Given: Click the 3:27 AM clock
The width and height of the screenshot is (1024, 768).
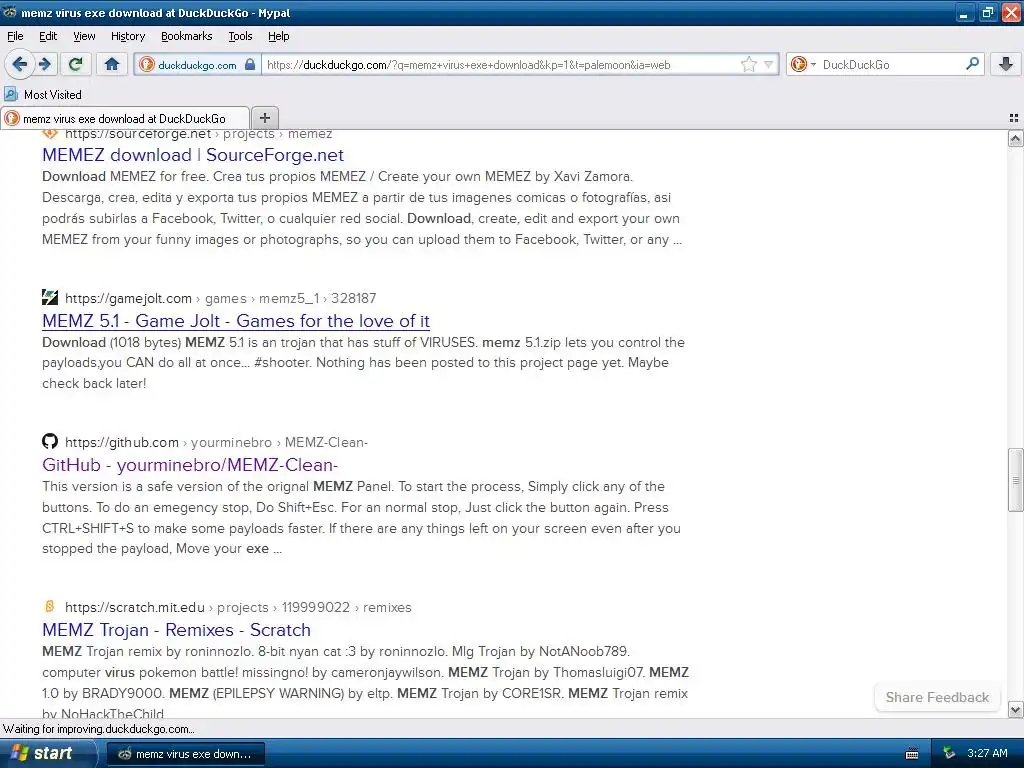Looking at the screenshot, I should tap(987, 754).
